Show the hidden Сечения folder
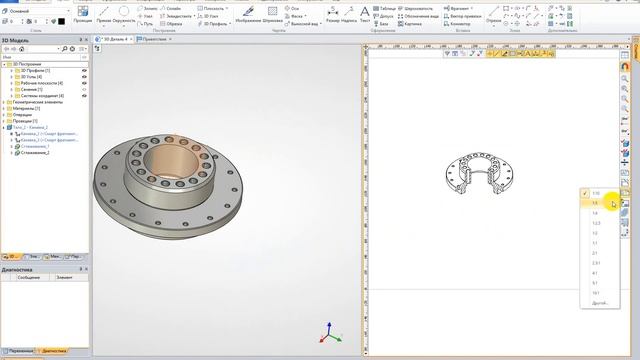Screen dimensions: 640x360 84,89
